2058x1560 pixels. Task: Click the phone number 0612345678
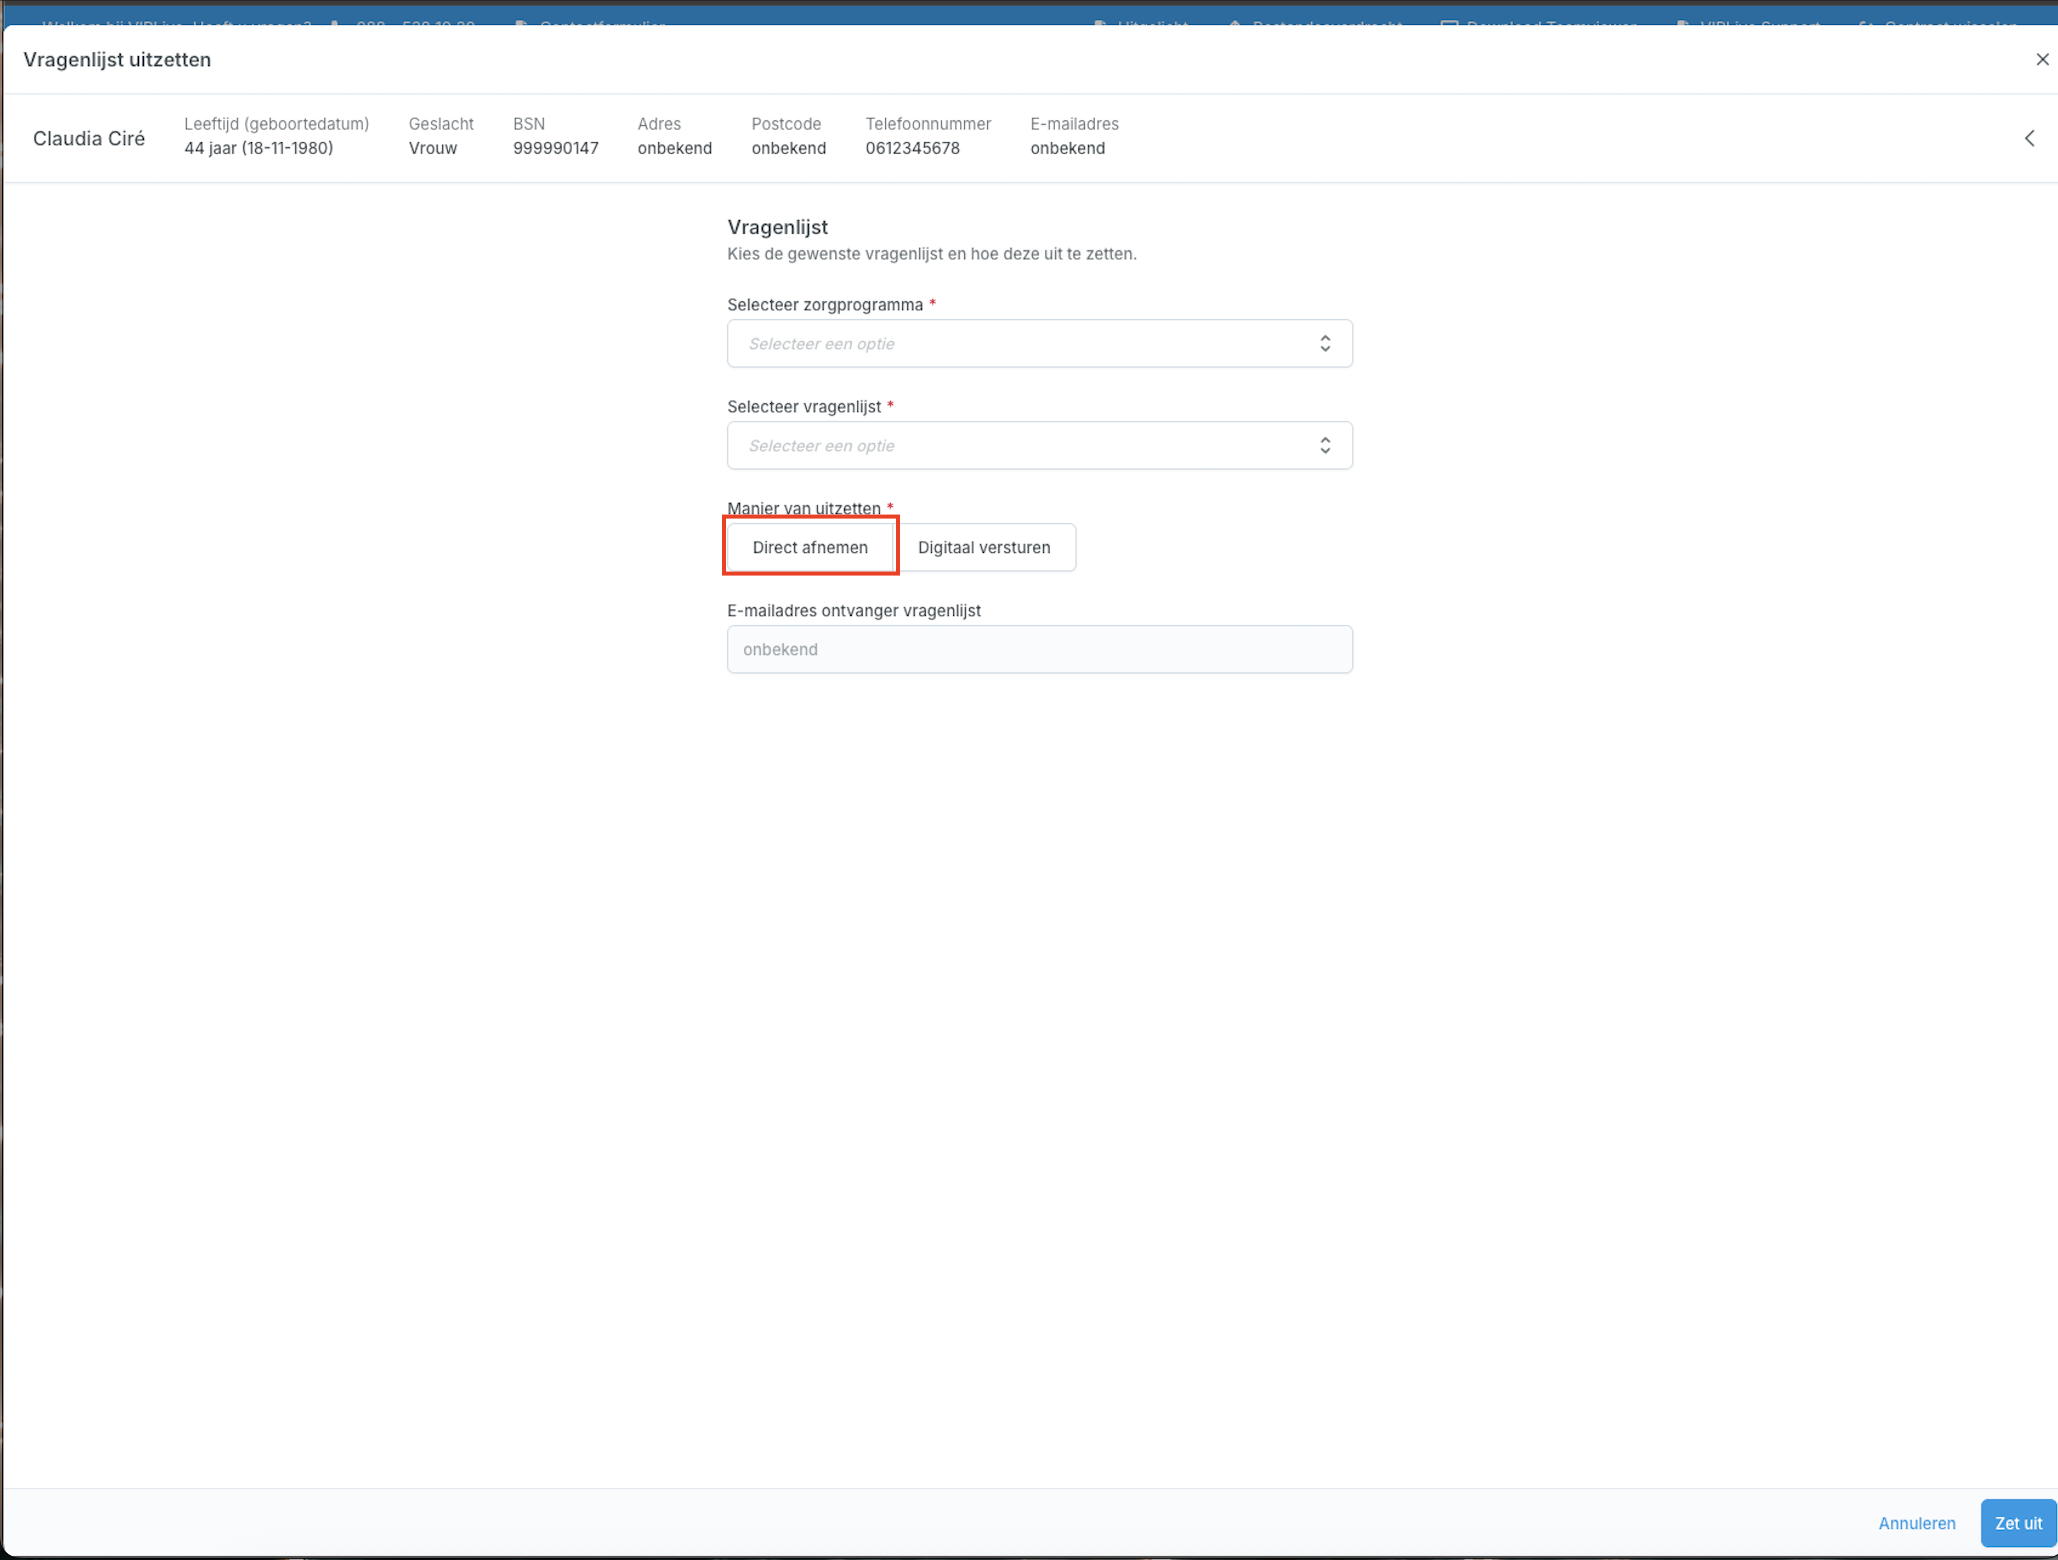point(912,149)
